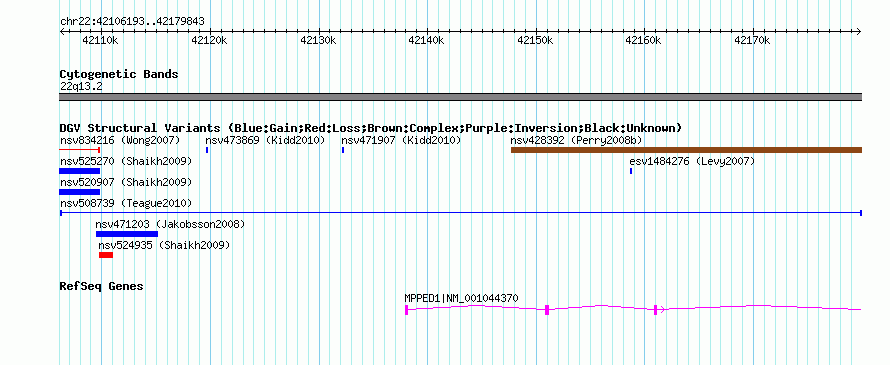Click the nsv834216 (Wong2007) variant label
The height and width of the screenshot is (365, 890).
(x=120, y=140)
